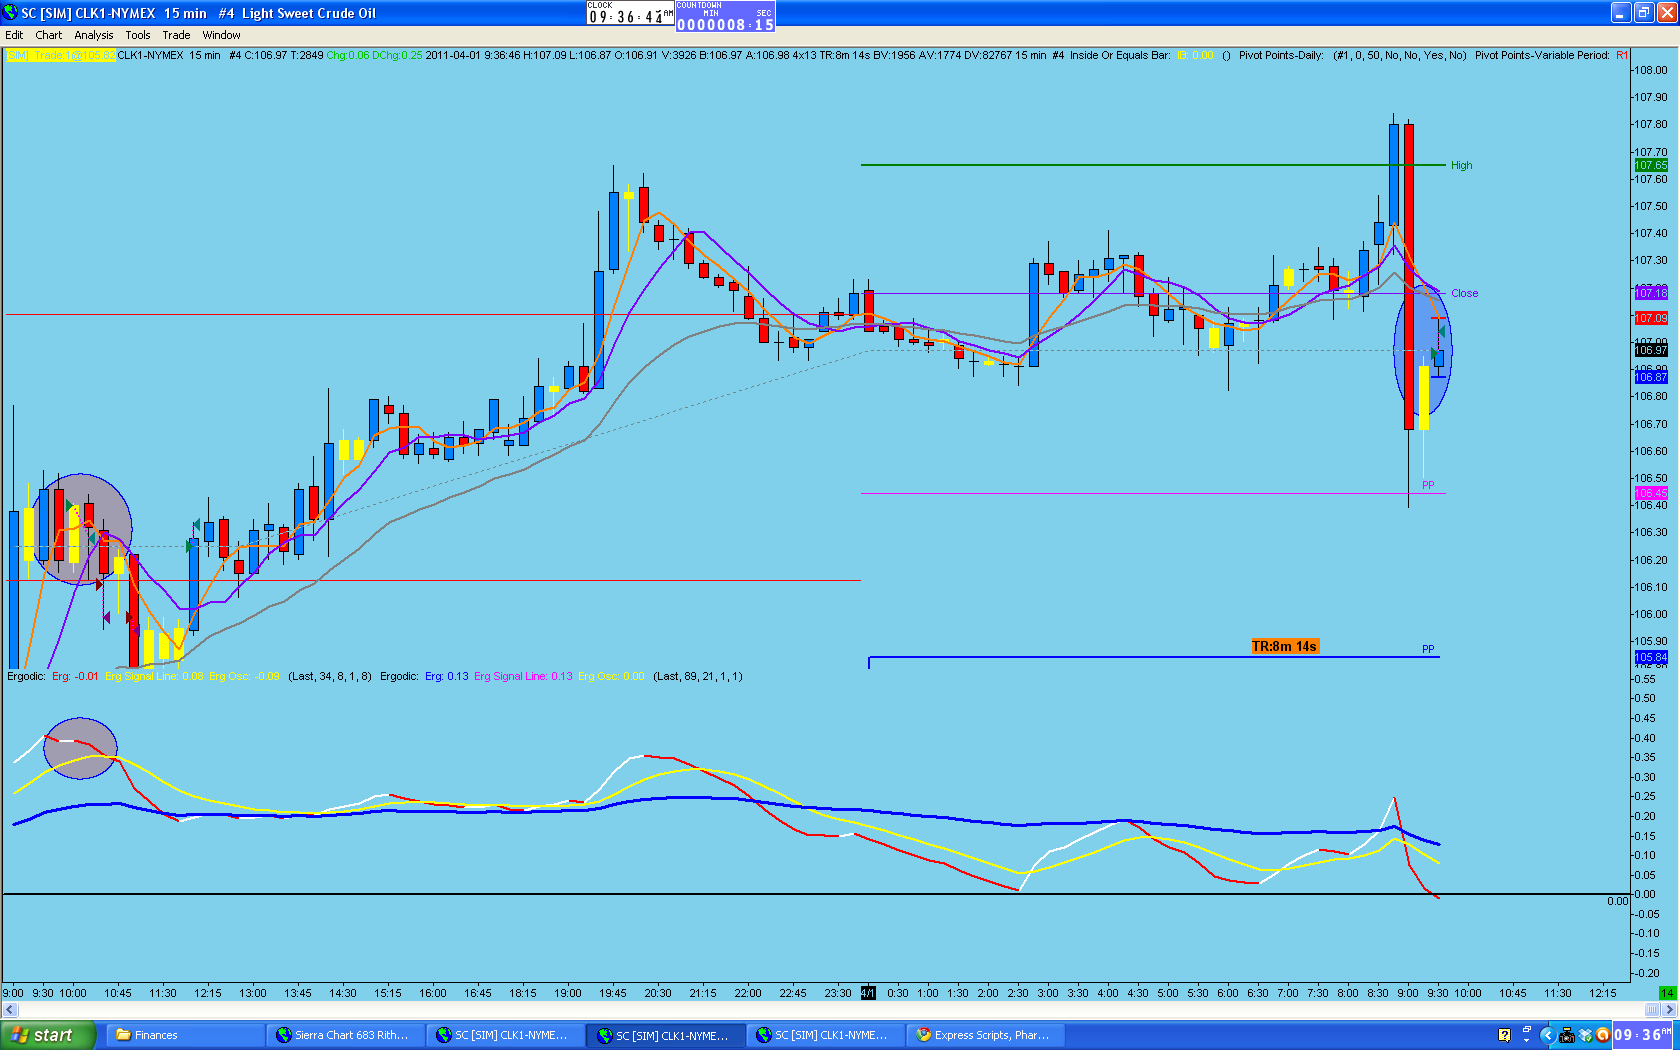This screenshot has width=1680, height=1050.
Task: Click the Windows Start button
Action: [48, 1035]
